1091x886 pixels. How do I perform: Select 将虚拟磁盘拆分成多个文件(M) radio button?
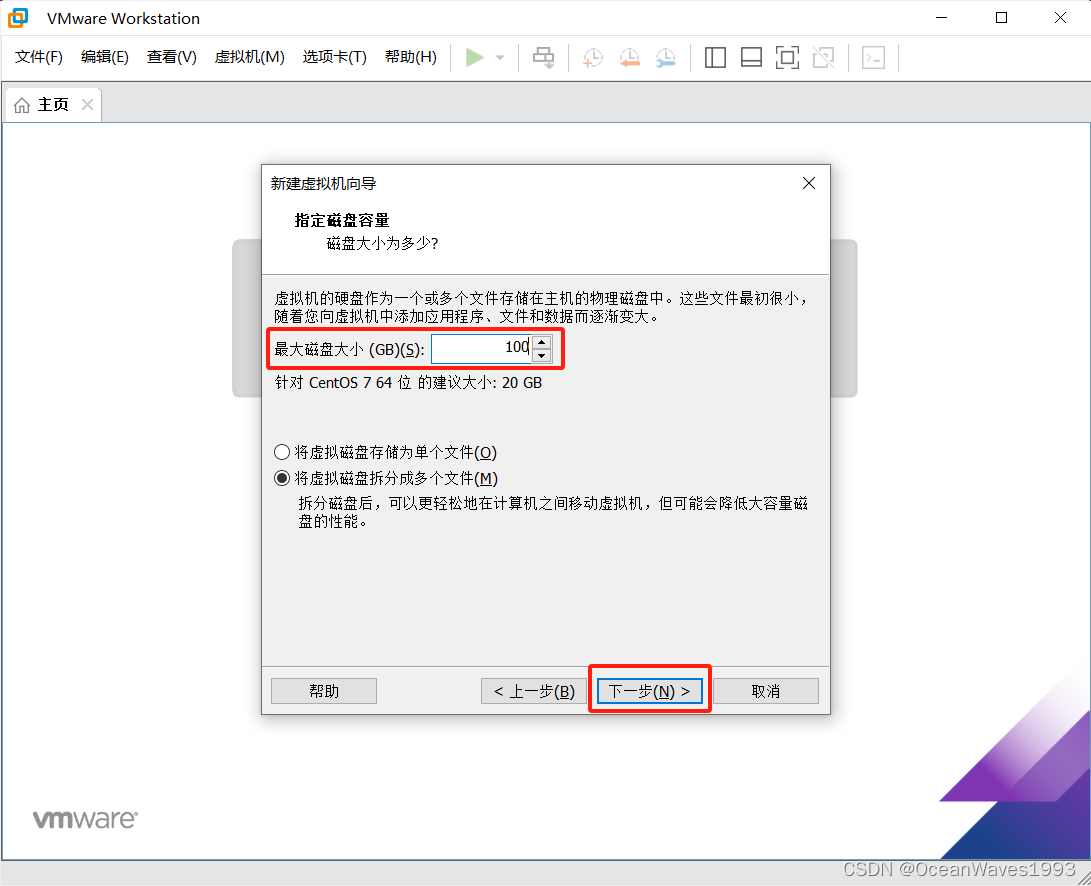pyautogui.click(x=282, y=478)
